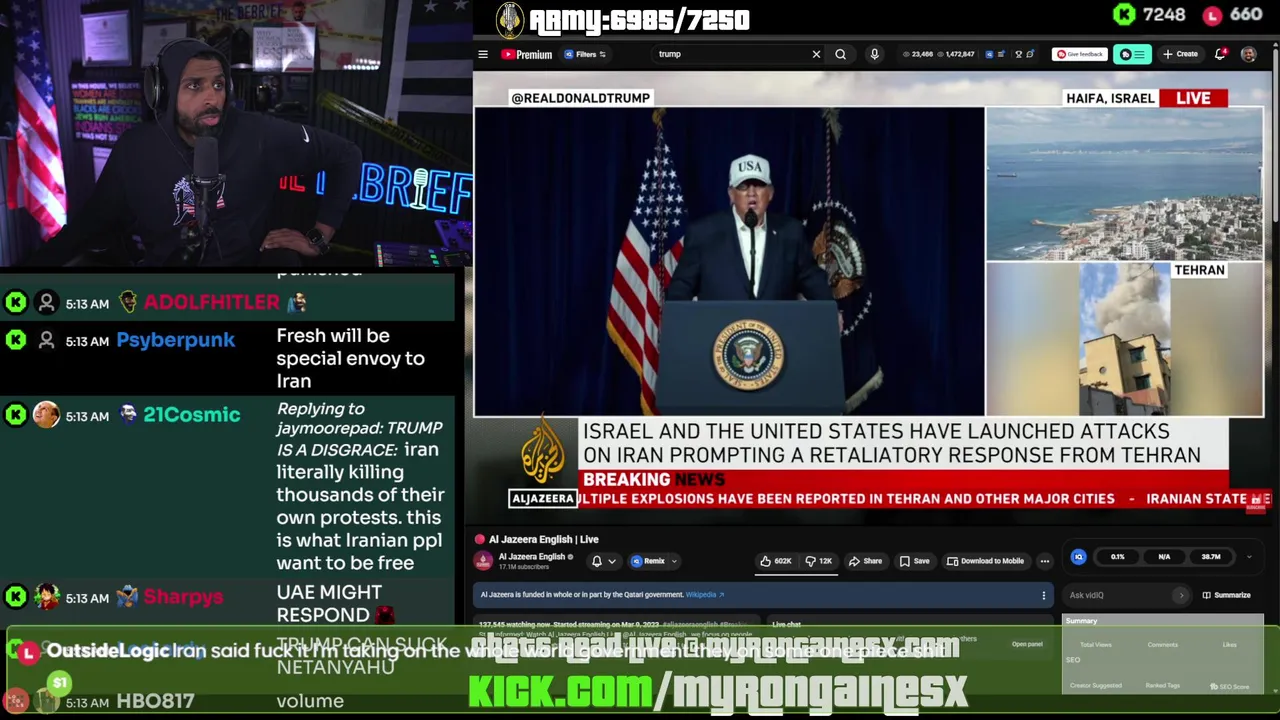Click Kick badge next to 21Cosmic message
This screenshot has width=1280, height=720.
pos(15,415)
